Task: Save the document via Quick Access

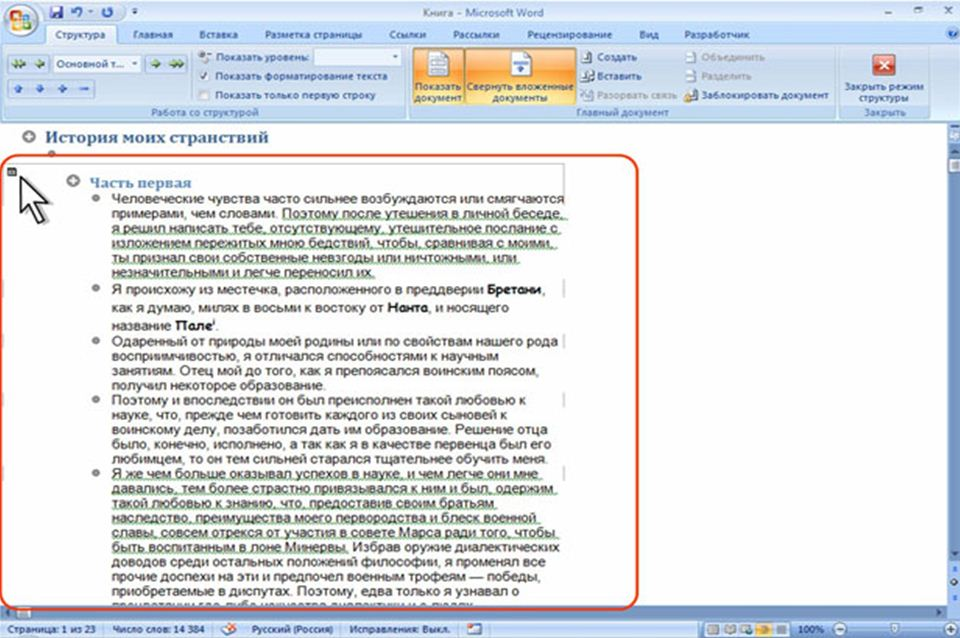Action: pyautogui.click(x=56, y=12)
